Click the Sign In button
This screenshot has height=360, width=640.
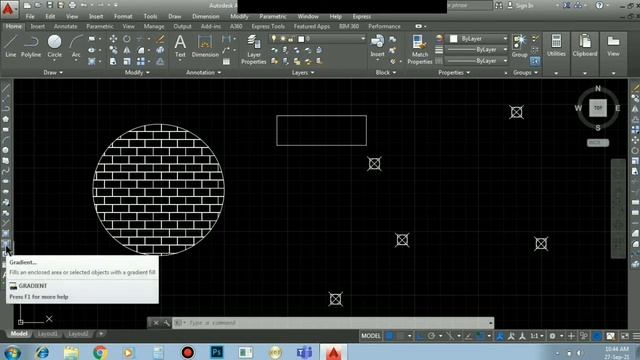520,5
